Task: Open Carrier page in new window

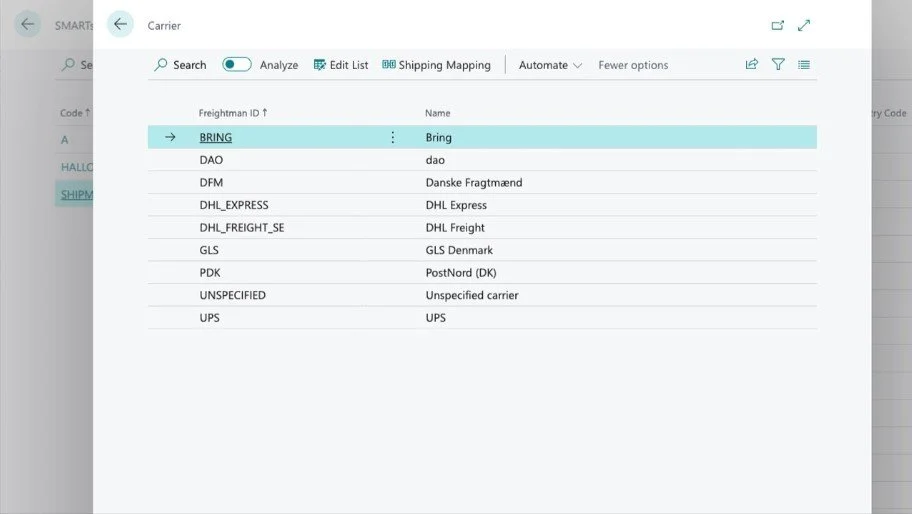Action: [x=778, y=26]
